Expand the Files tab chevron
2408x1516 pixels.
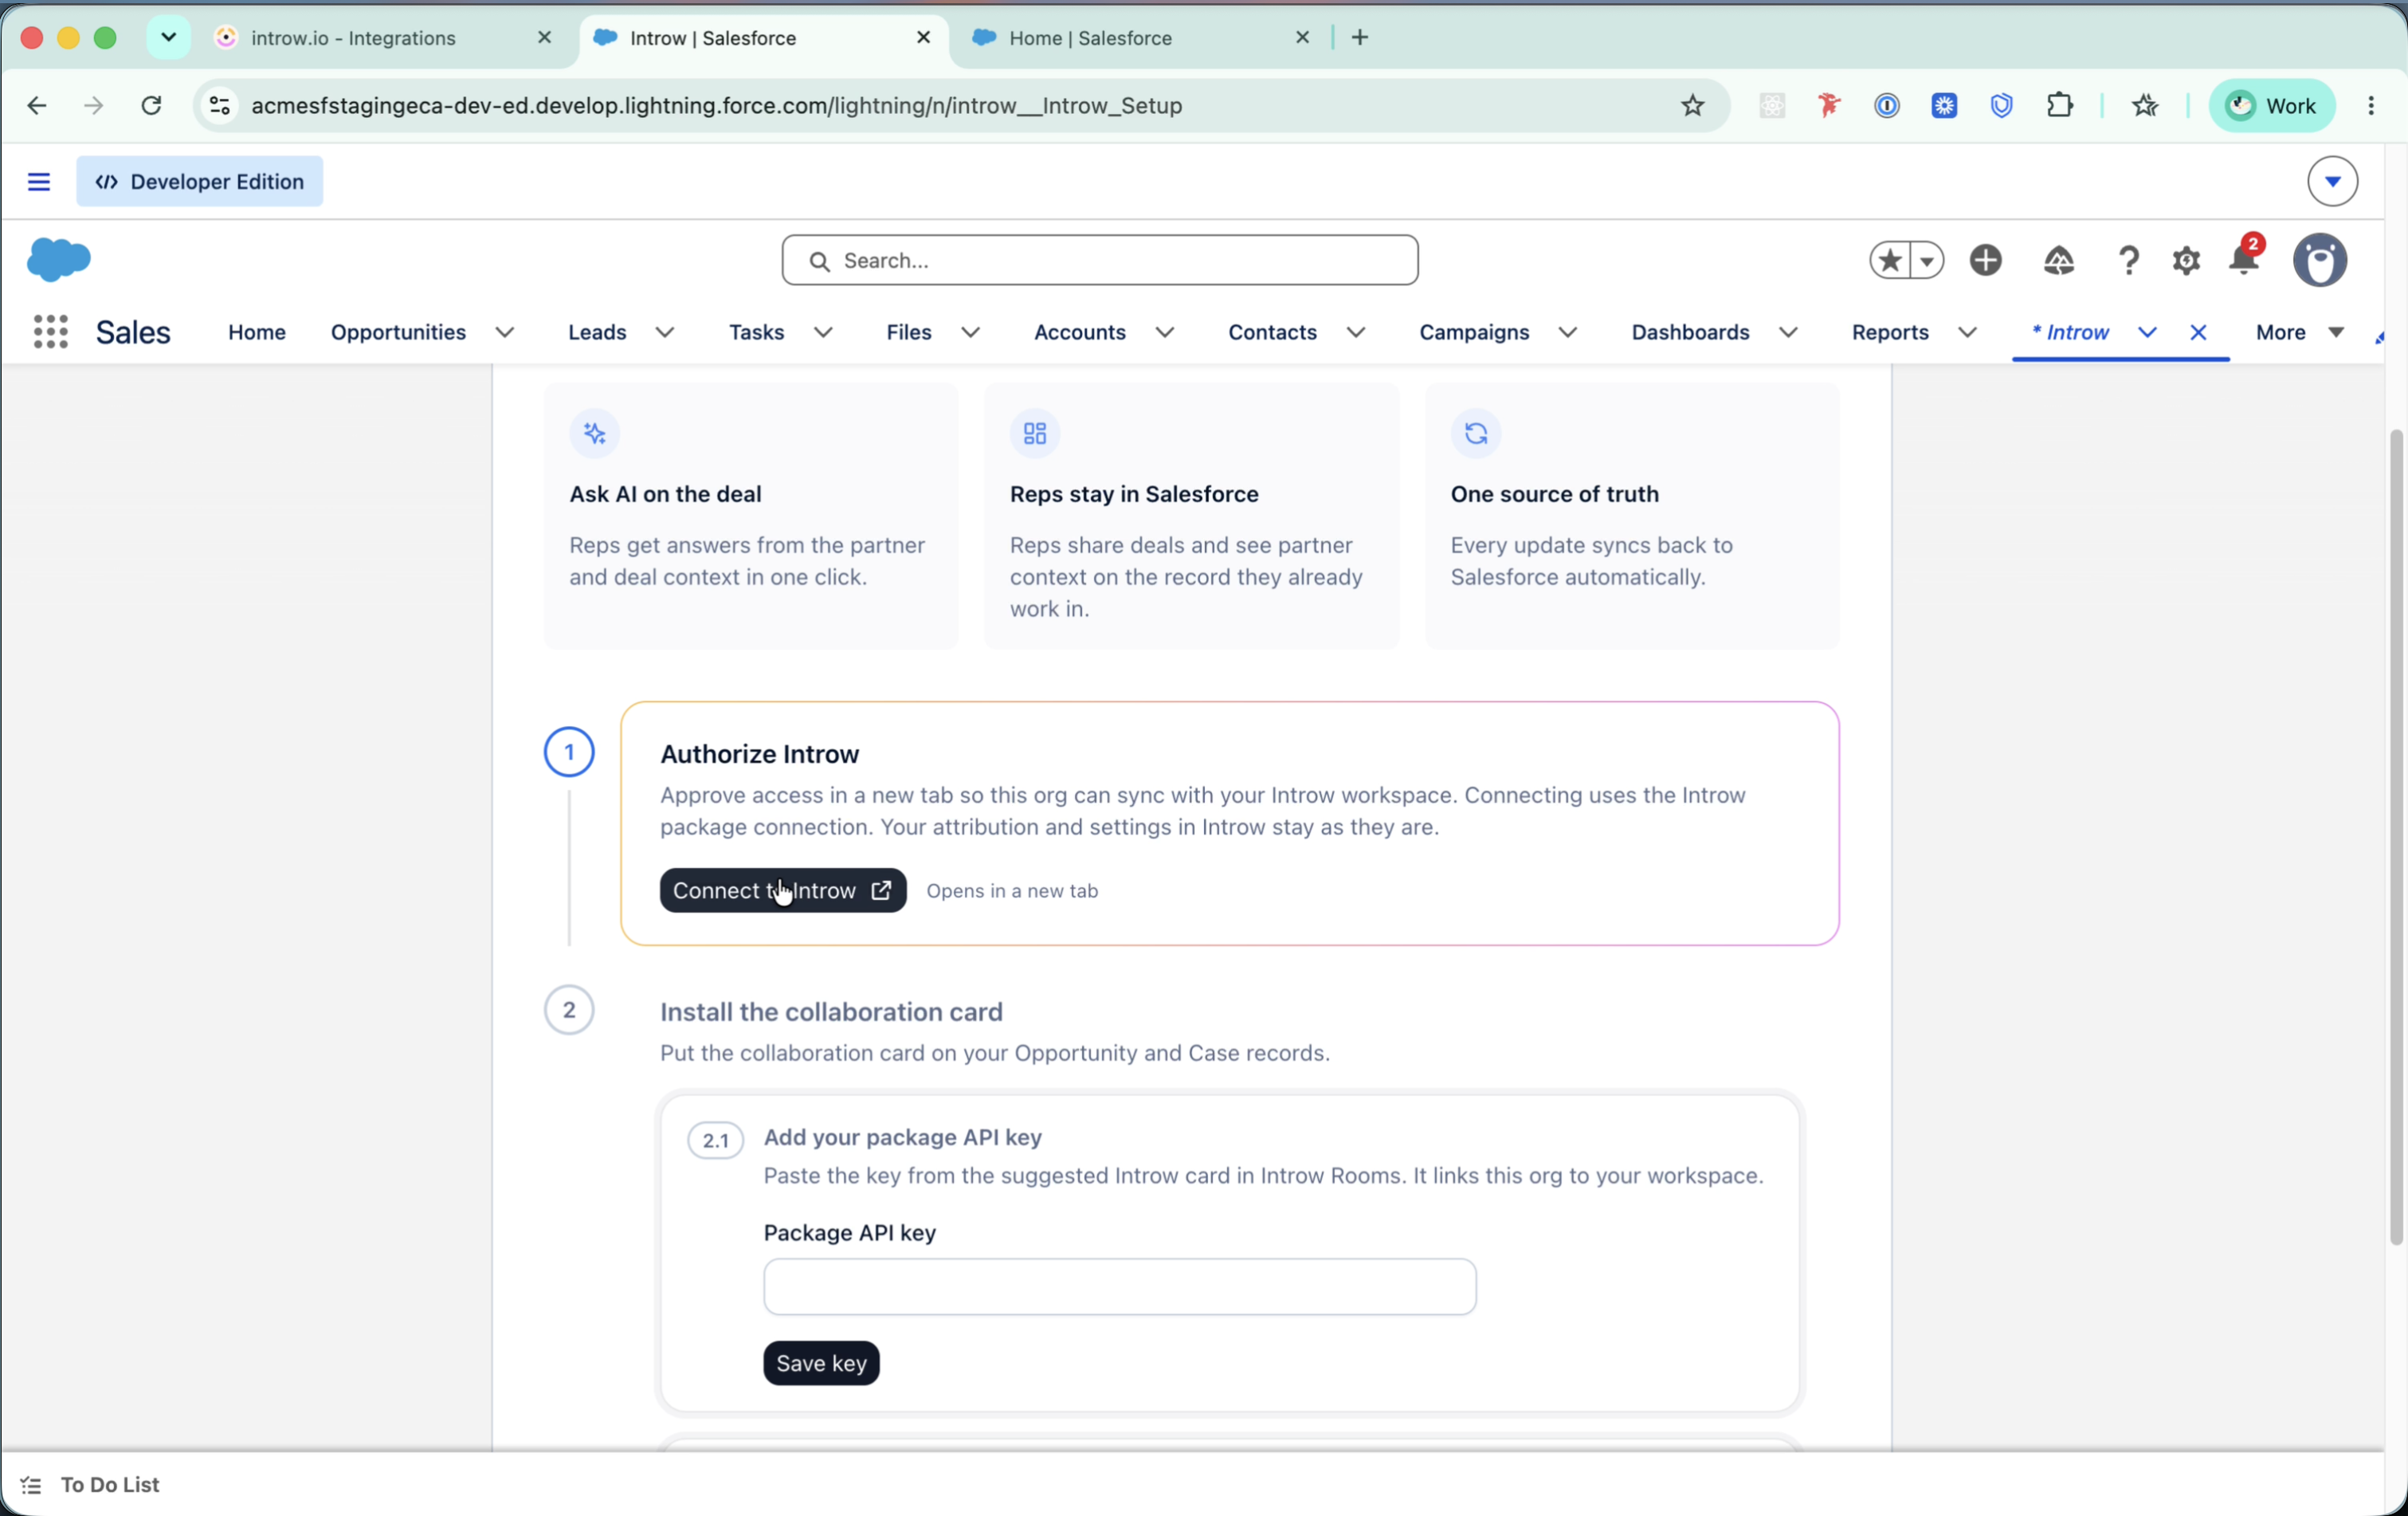pos(970,332)
